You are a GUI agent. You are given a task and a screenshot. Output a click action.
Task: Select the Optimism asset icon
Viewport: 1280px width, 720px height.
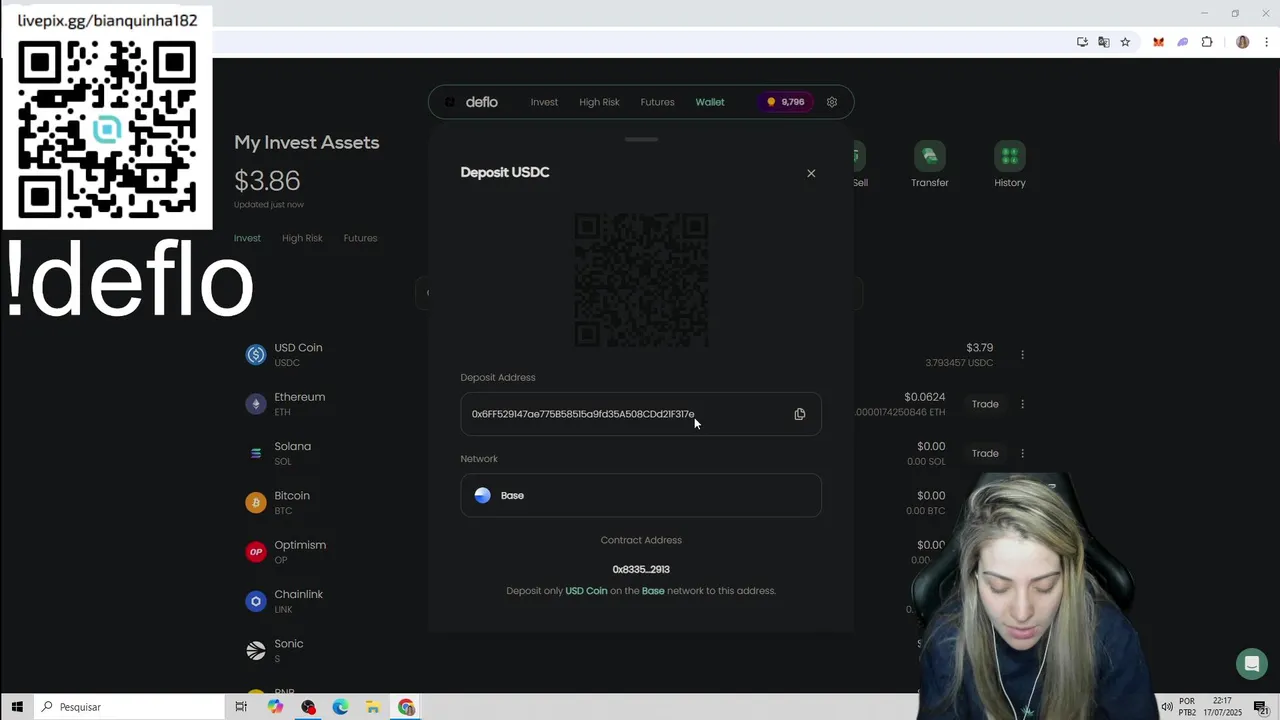(x=256, y=552)
